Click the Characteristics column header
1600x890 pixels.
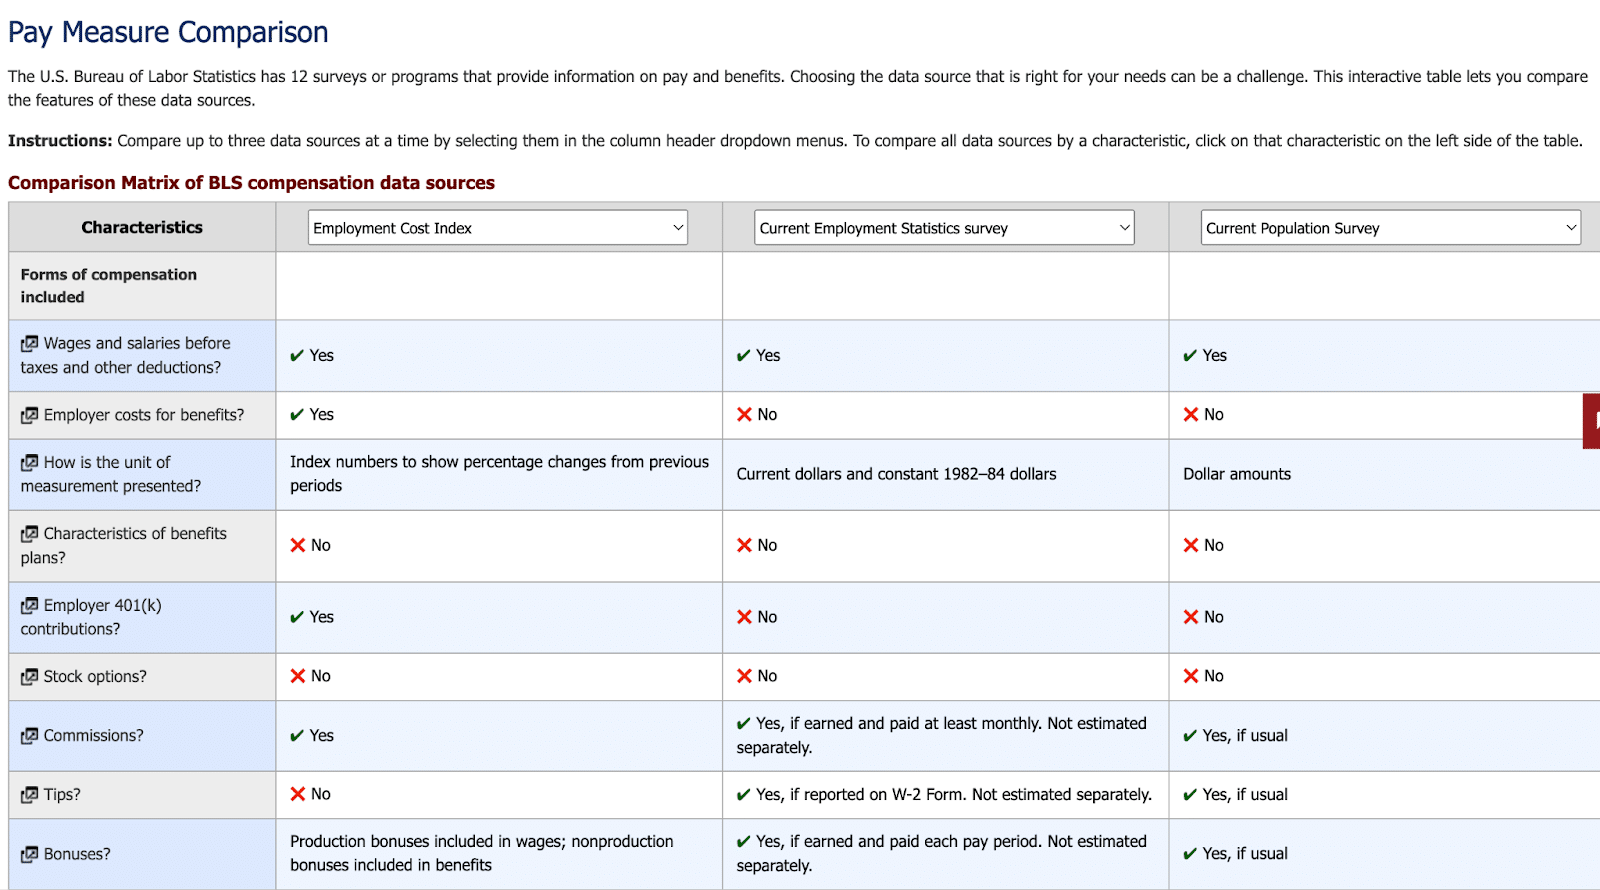click(x=142, y=227)
